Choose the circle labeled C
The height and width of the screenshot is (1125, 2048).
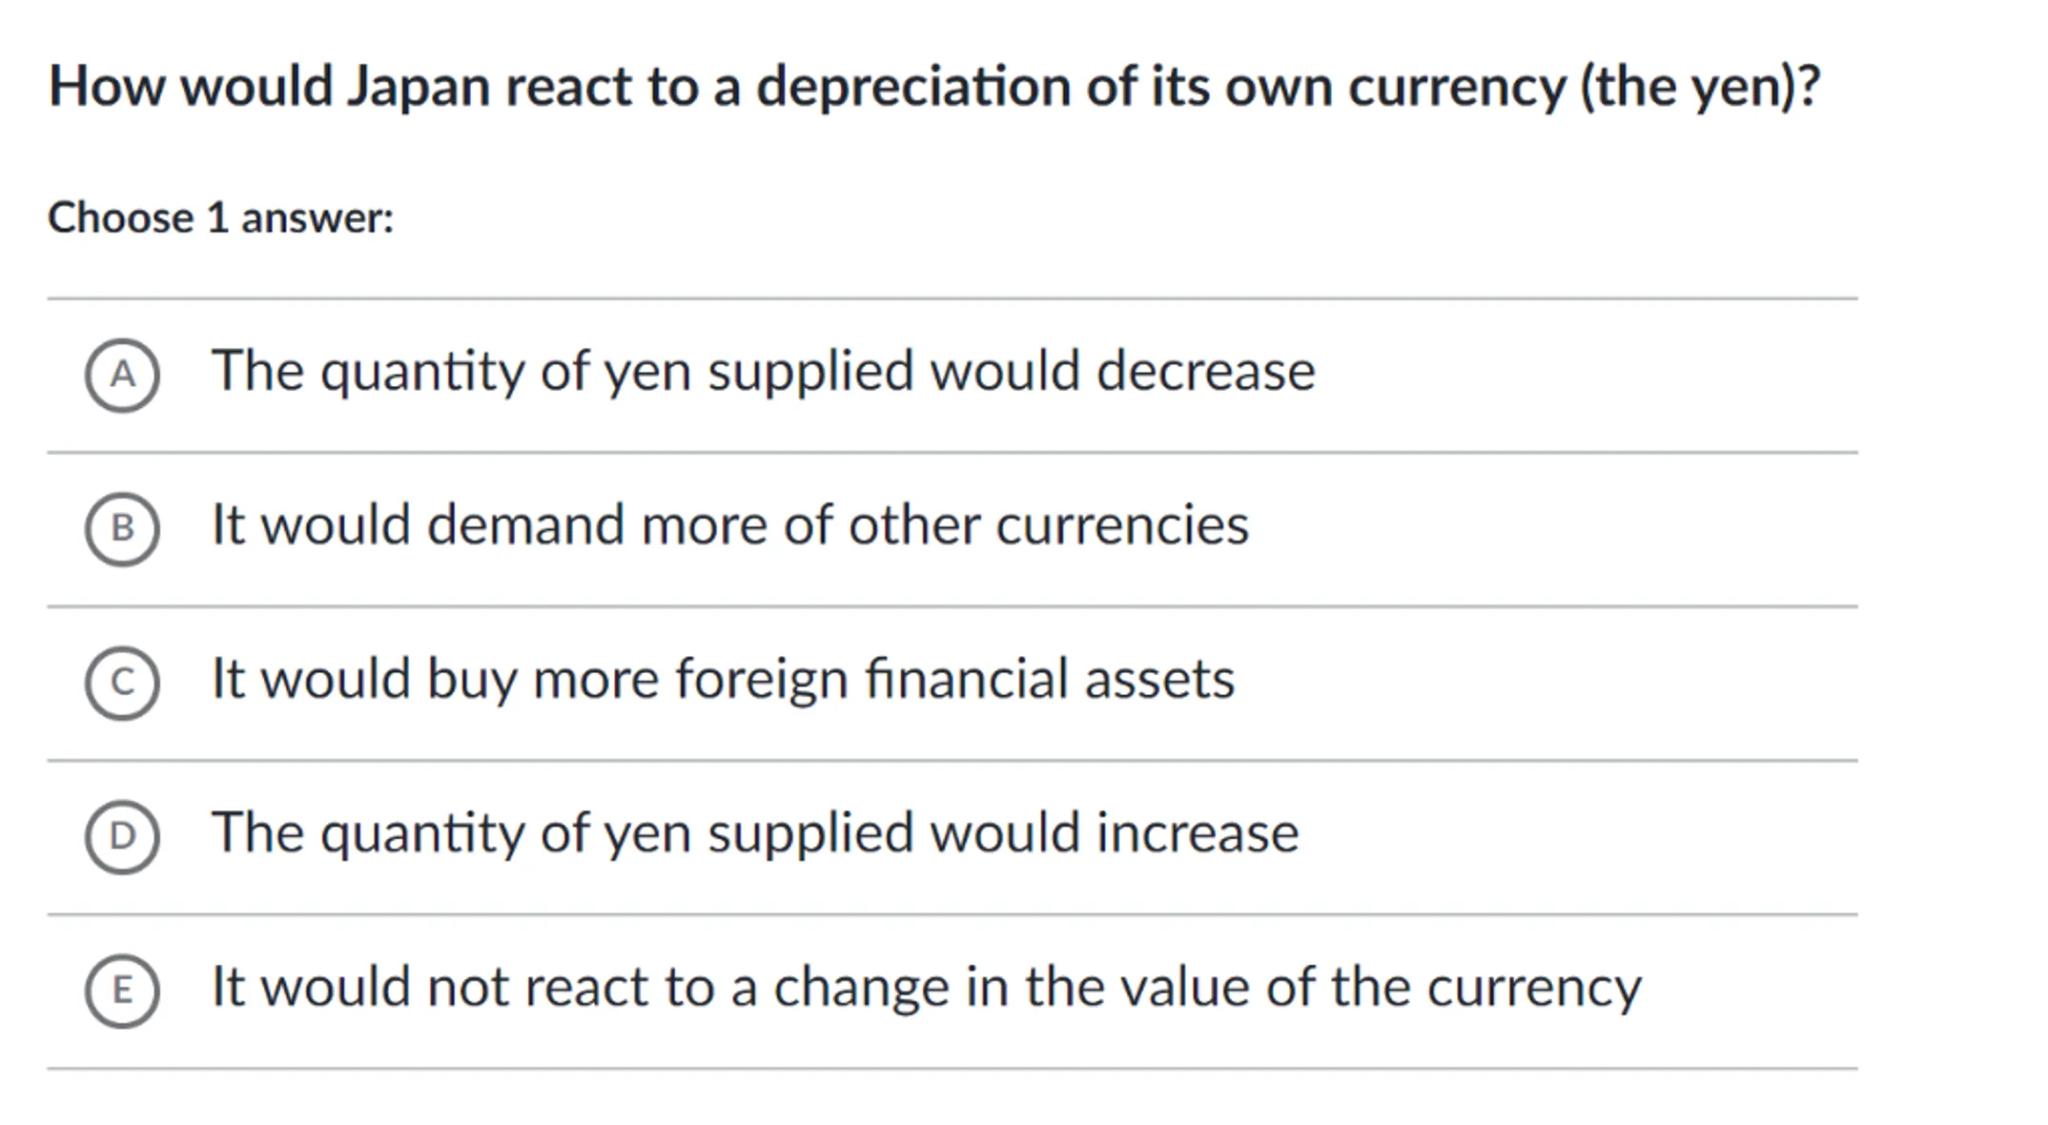122,683
